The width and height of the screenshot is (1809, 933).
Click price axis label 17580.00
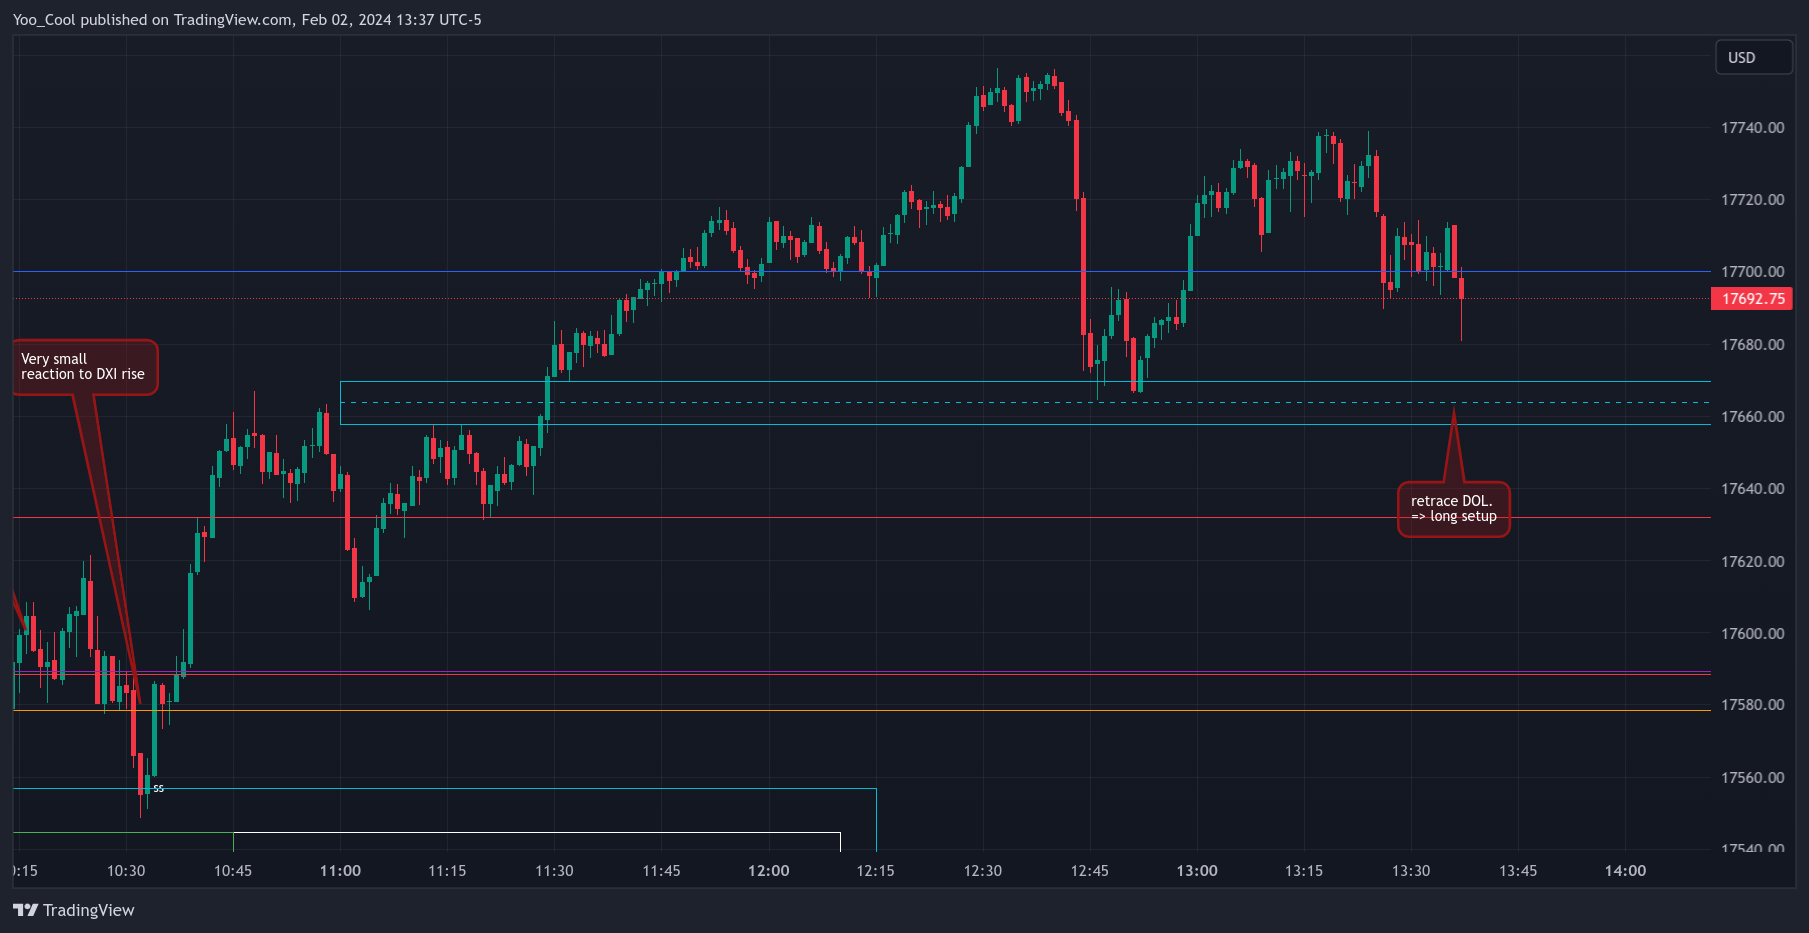(x=1752, y=705)
